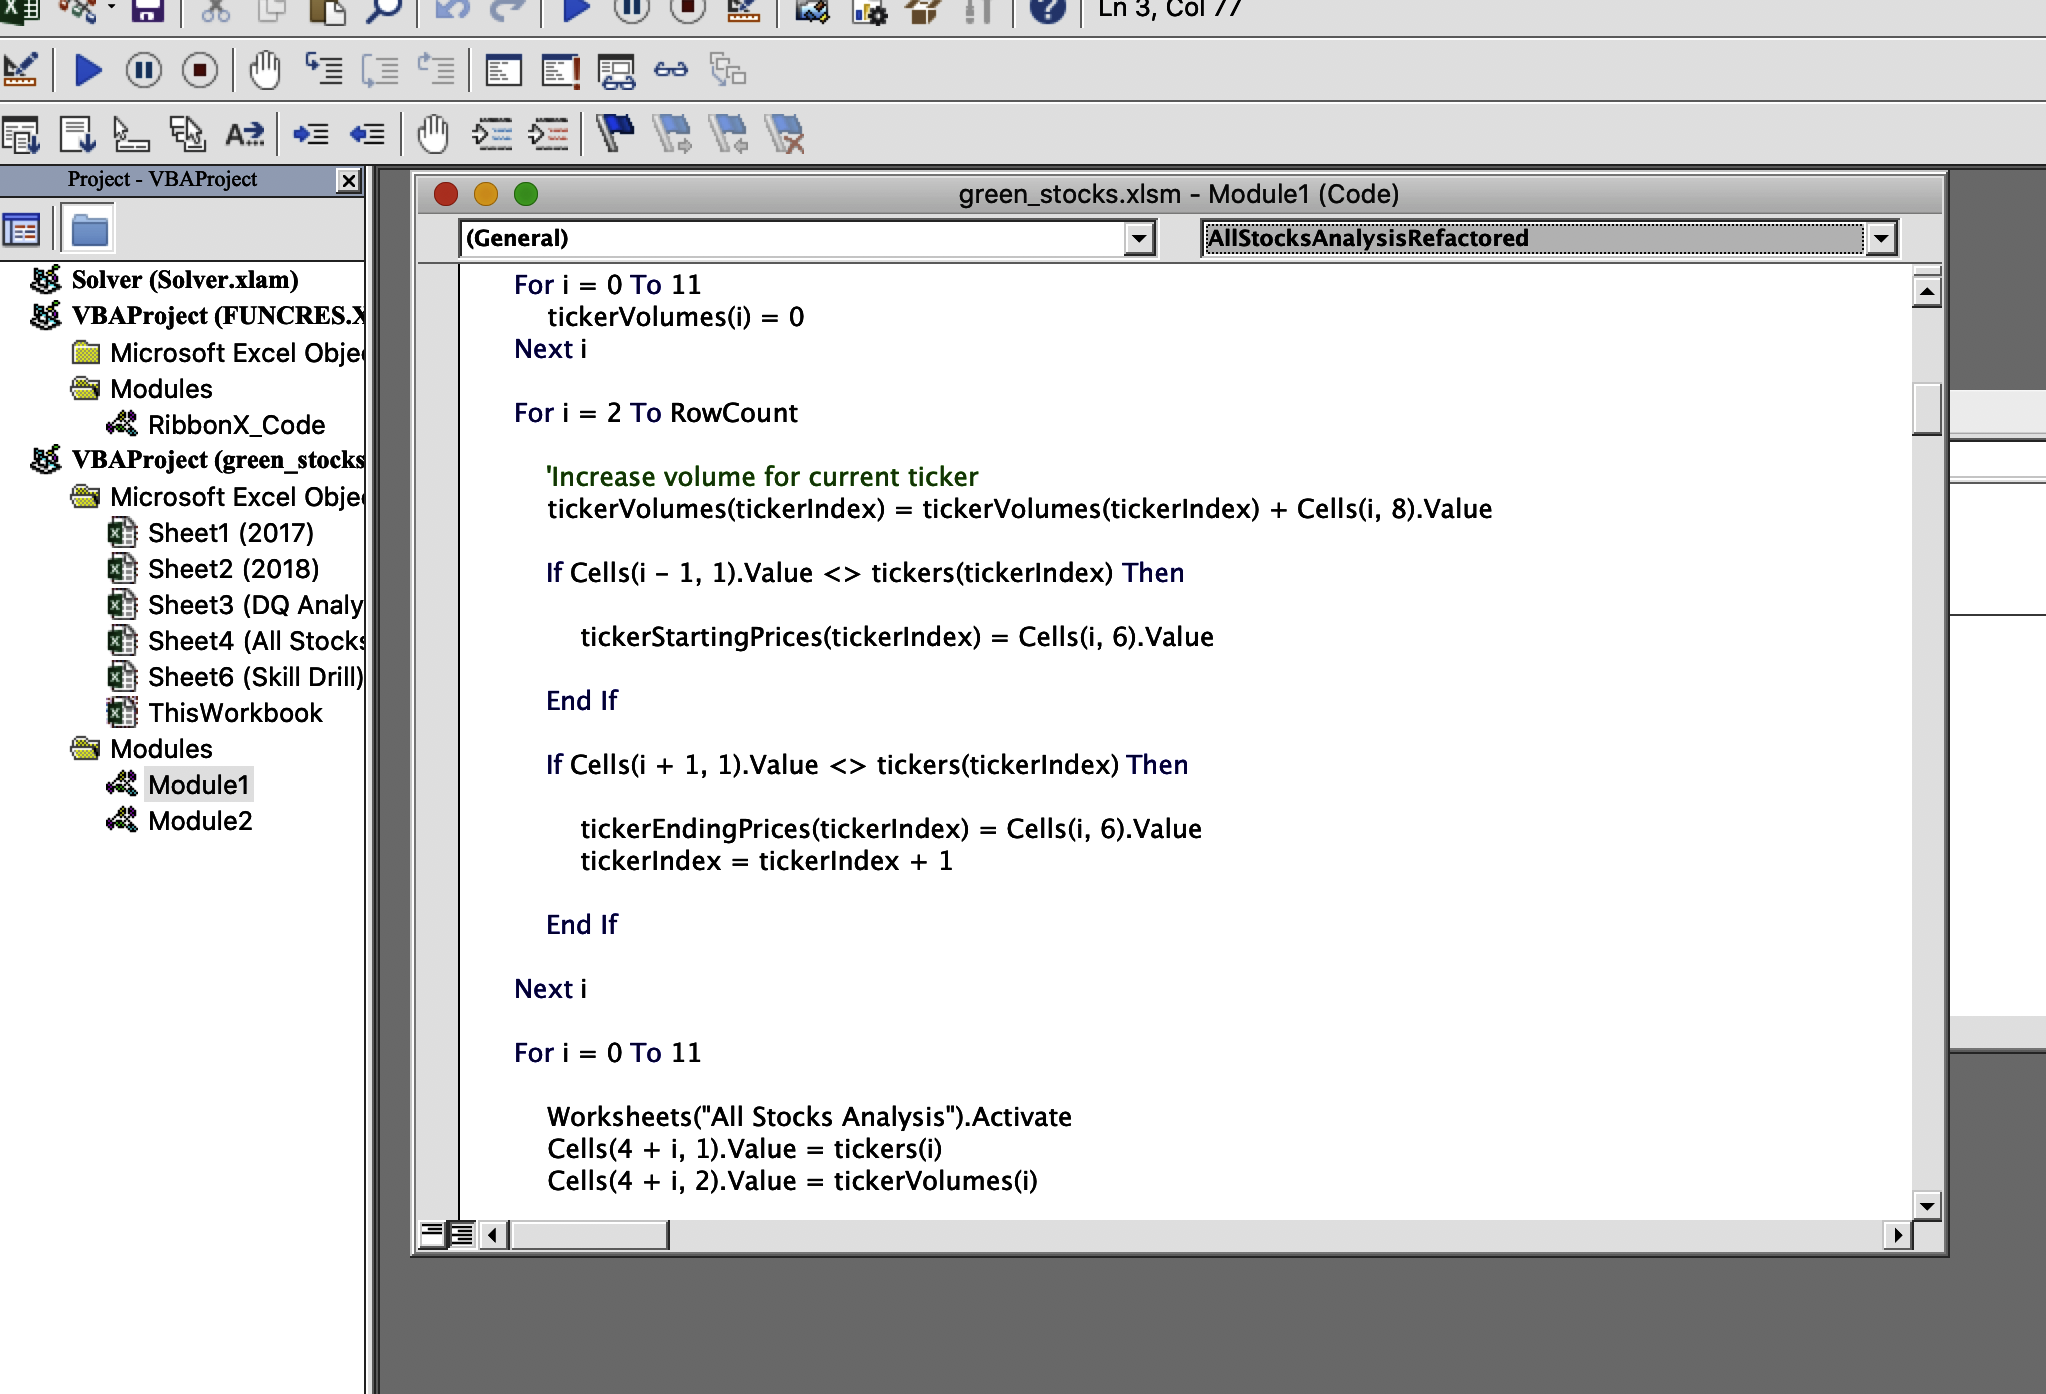Toggle breakpoint with the hand icon in Debug toolbar
This screenshot has height=1394, width=2046.
(x=264, y=71)
